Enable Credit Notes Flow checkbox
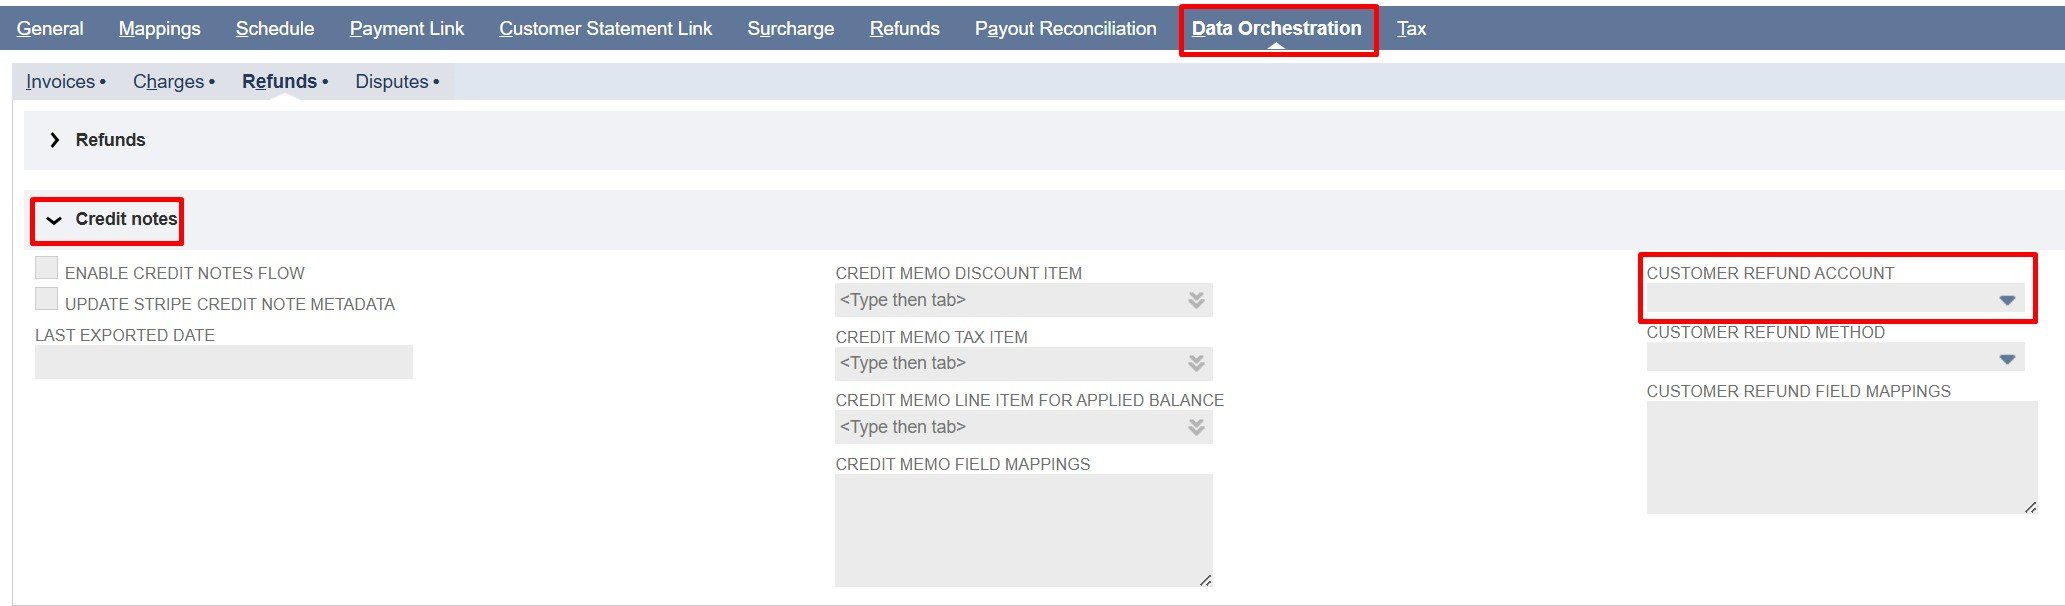 (47, 268)
